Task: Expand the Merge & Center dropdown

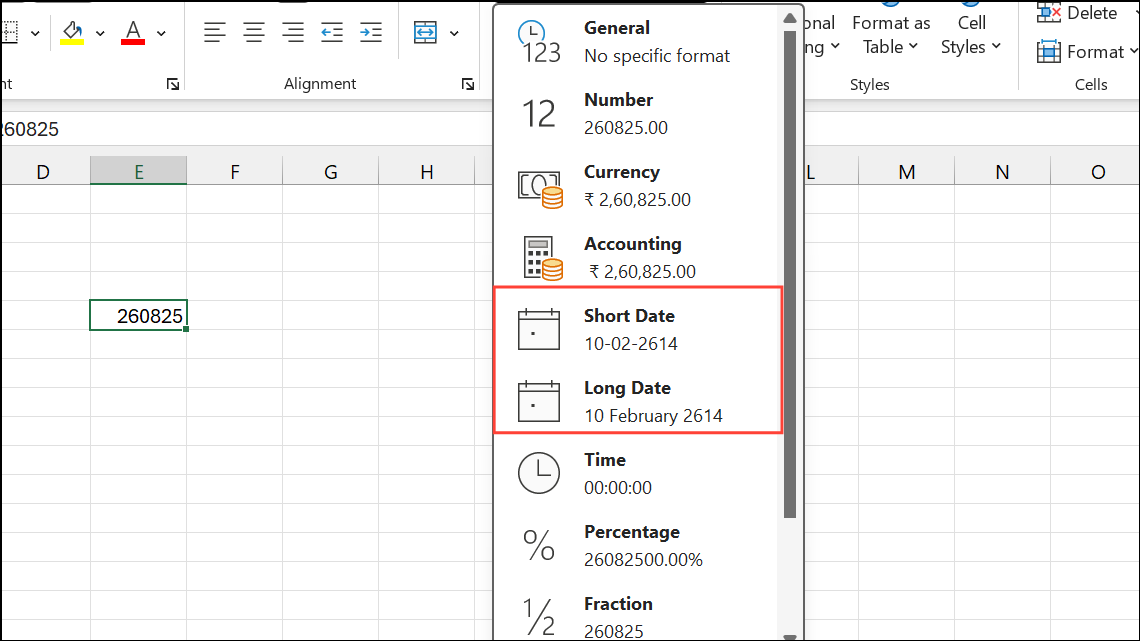Action: (x=454, y=31)
